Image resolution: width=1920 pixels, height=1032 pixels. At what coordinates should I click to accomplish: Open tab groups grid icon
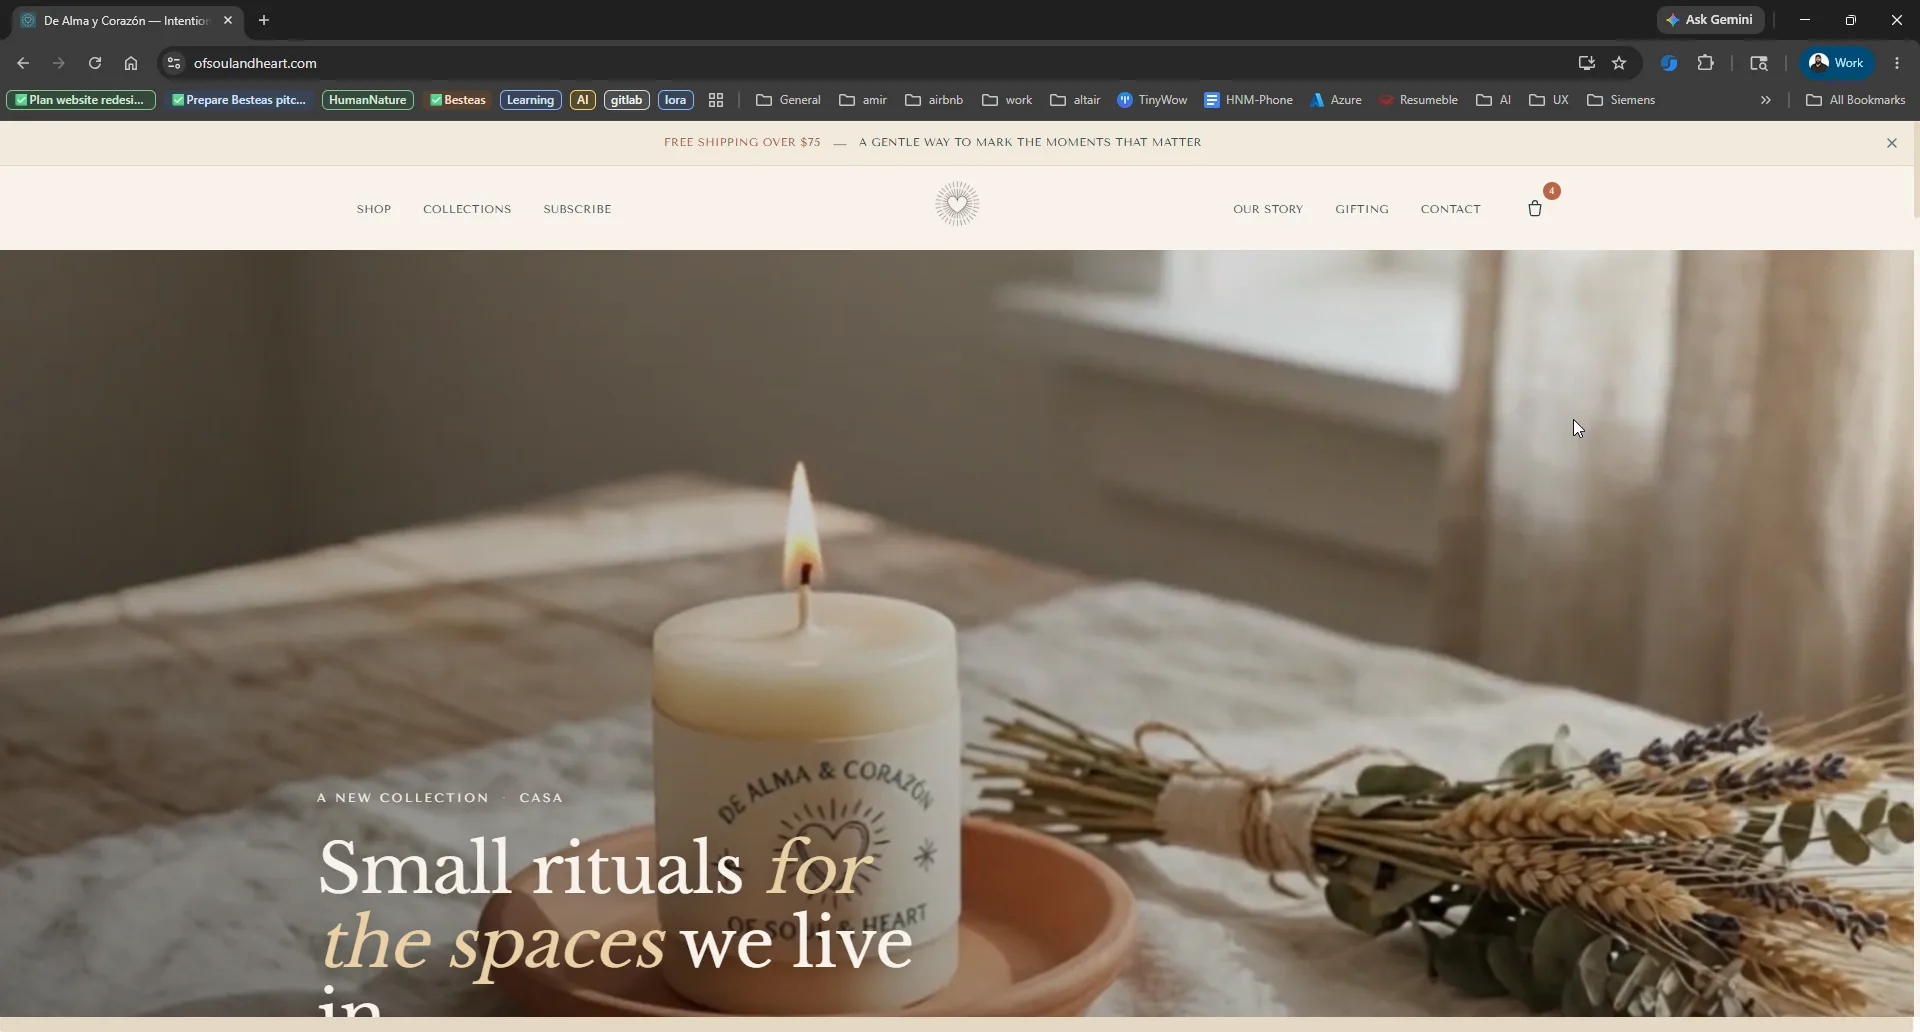(x=716, y=100)
